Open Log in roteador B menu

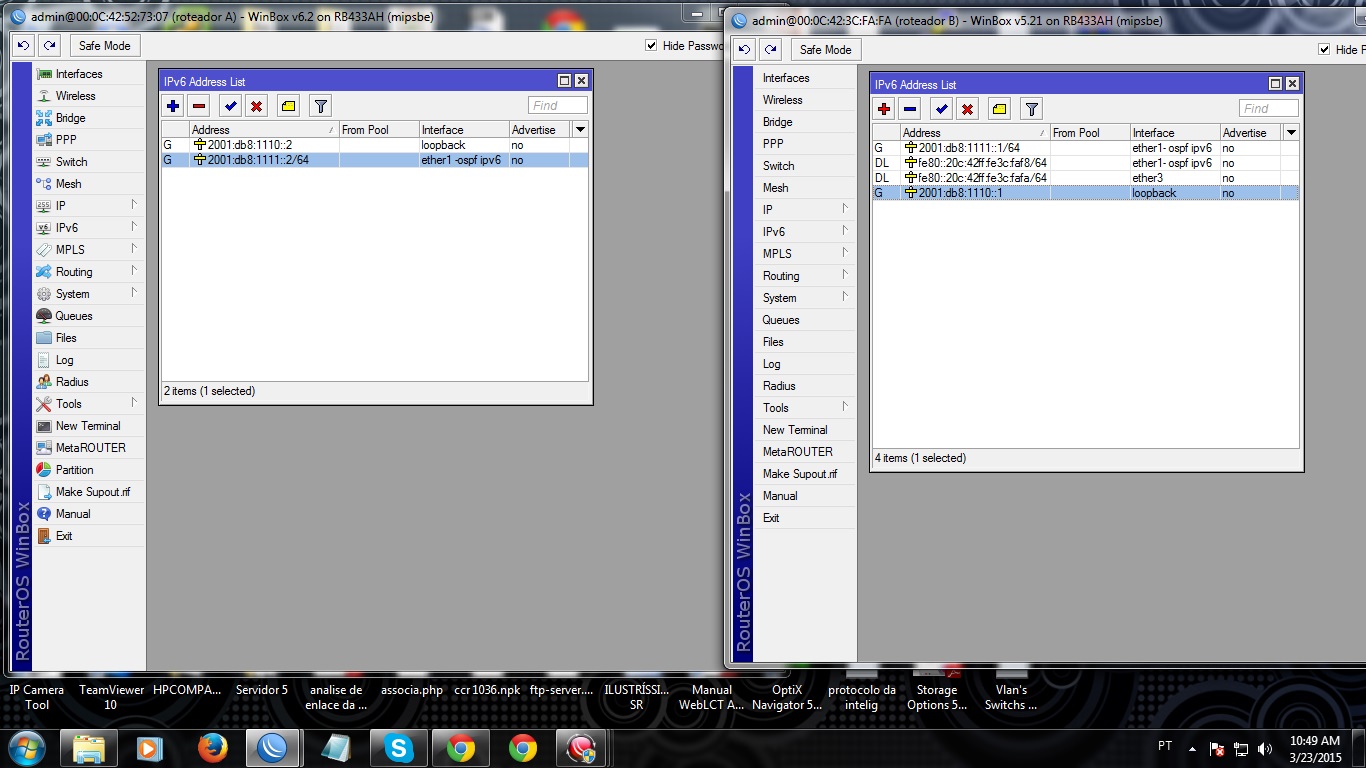click(x=805, y=364)
